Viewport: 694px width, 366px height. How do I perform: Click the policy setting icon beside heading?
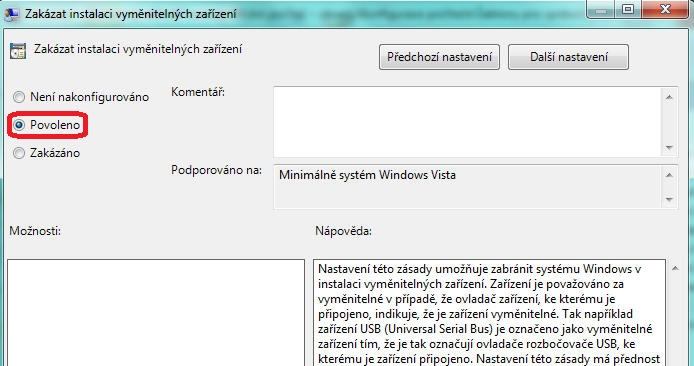18,51
